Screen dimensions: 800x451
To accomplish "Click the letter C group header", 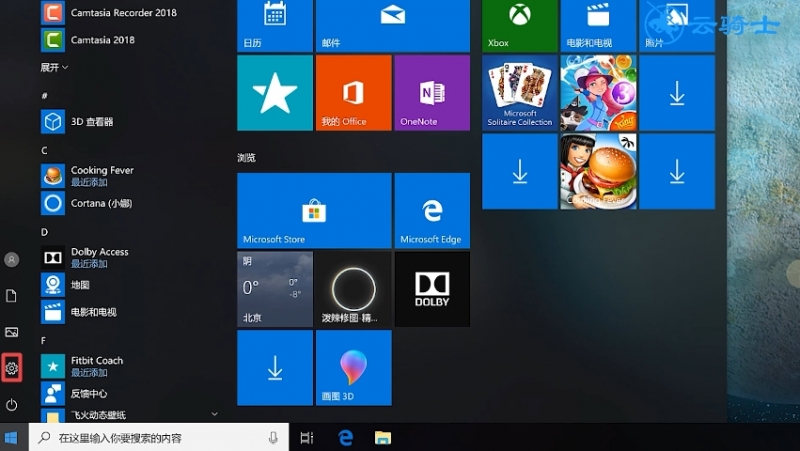I will [44, 151].
